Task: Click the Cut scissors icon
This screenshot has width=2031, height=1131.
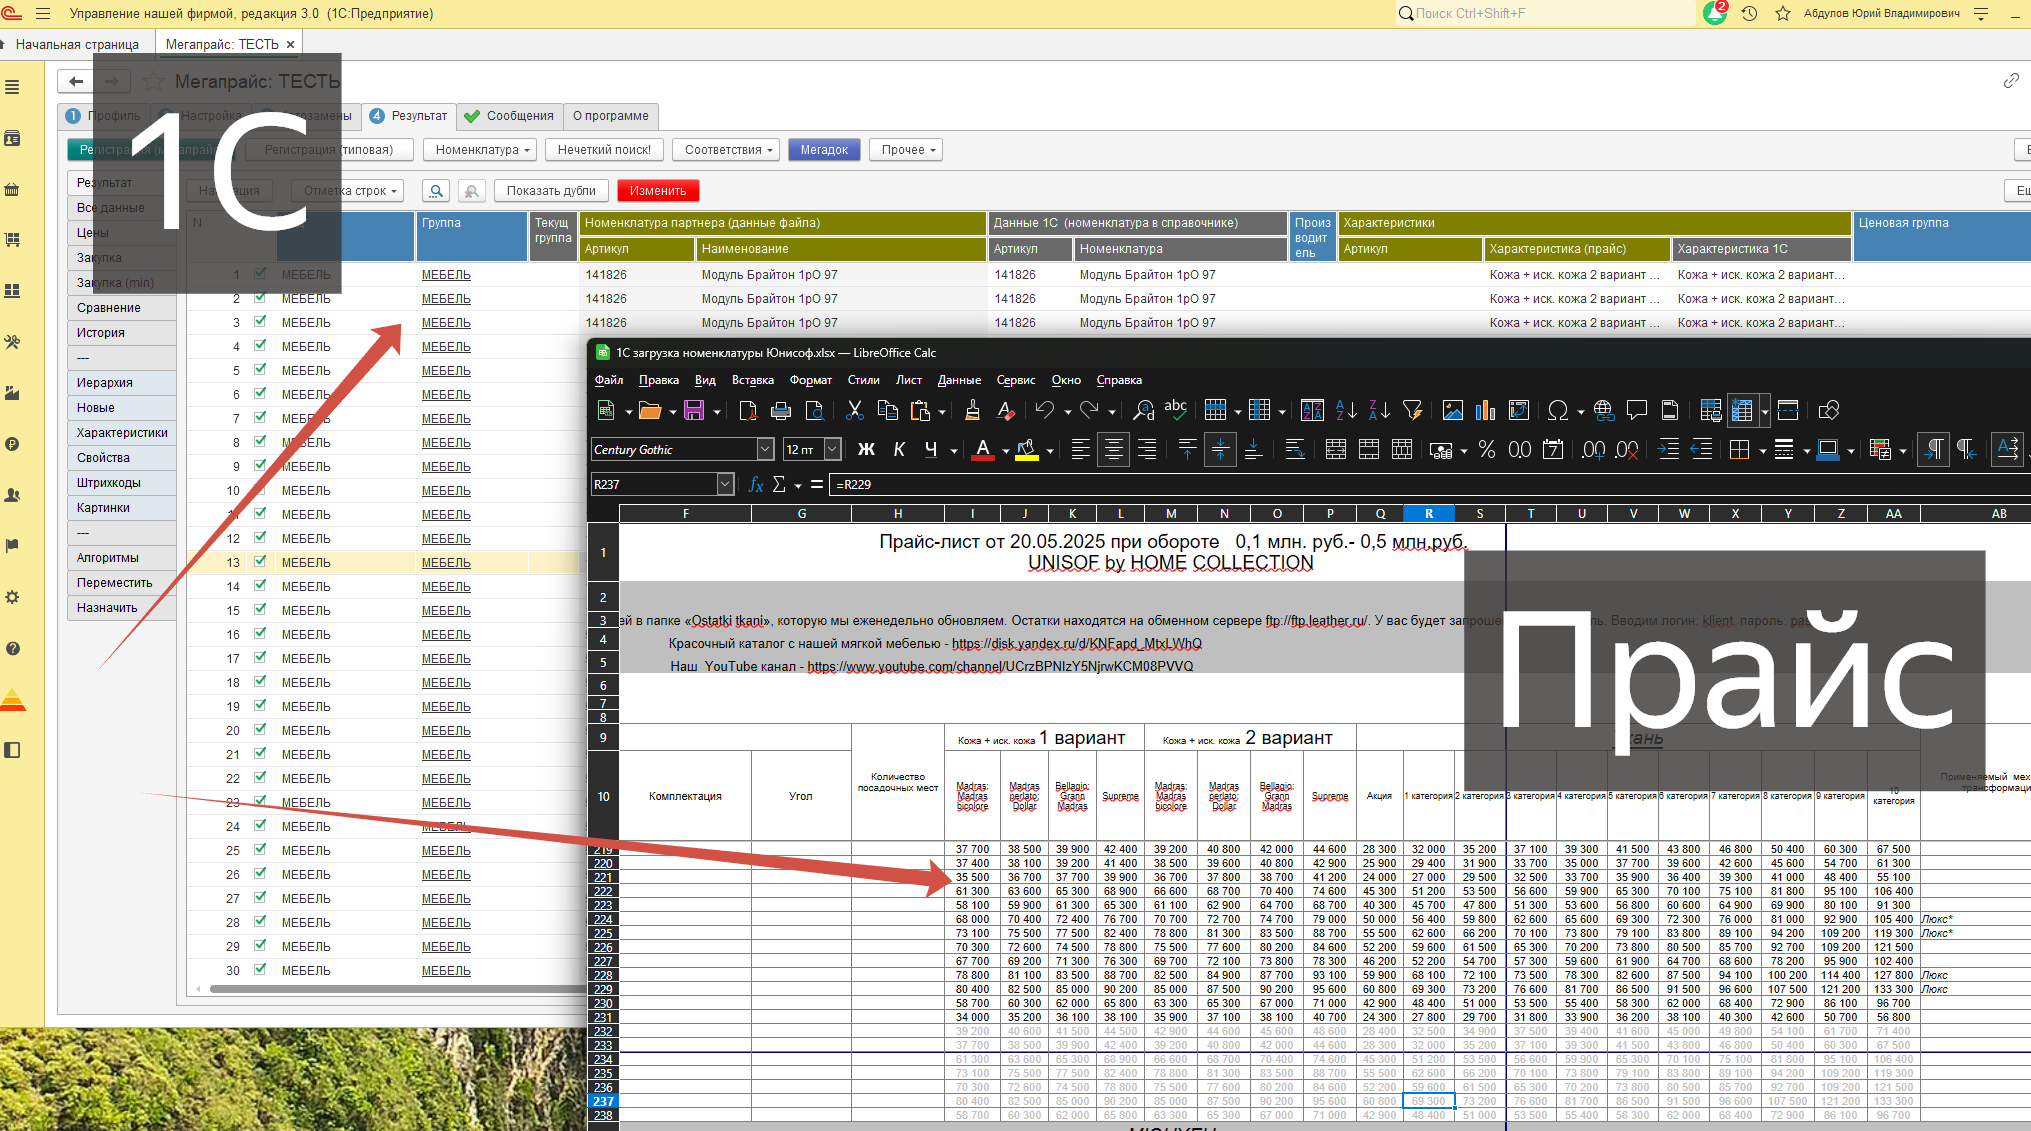Action: 854,410
